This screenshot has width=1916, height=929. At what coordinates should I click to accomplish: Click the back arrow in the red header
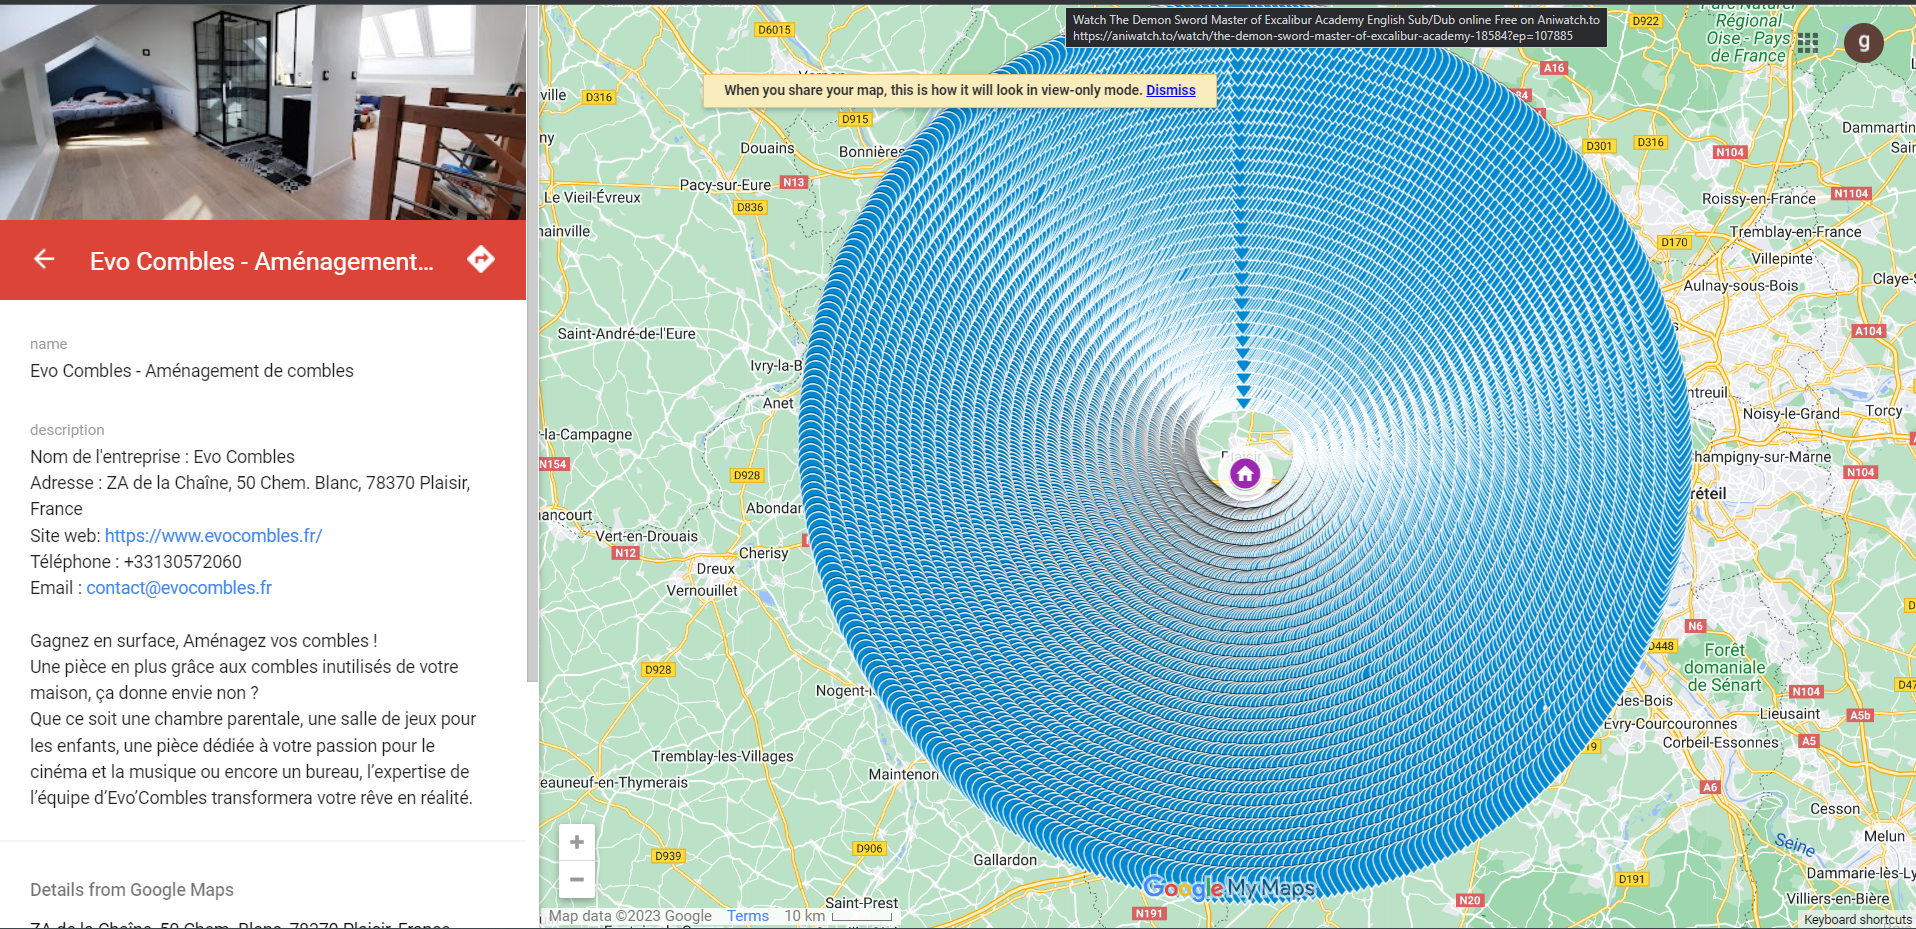(x=44, y=260)
